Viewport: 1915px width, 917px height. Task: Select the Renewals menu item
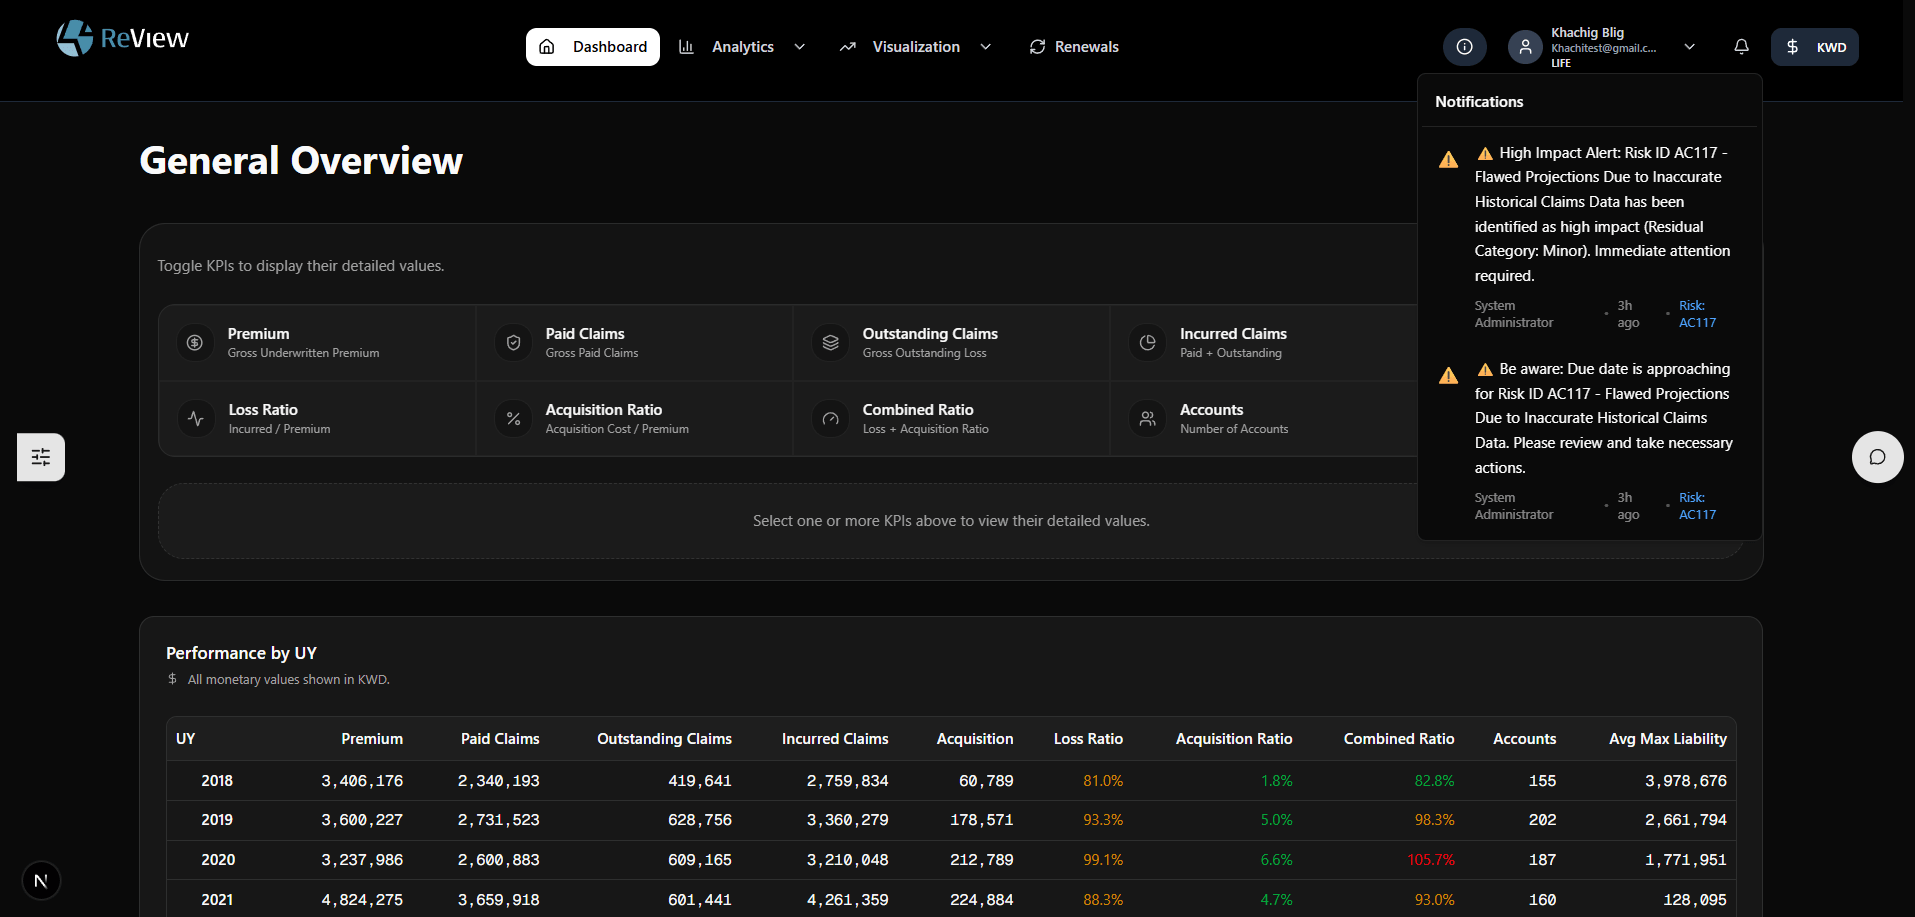(x=1085, y=46)
